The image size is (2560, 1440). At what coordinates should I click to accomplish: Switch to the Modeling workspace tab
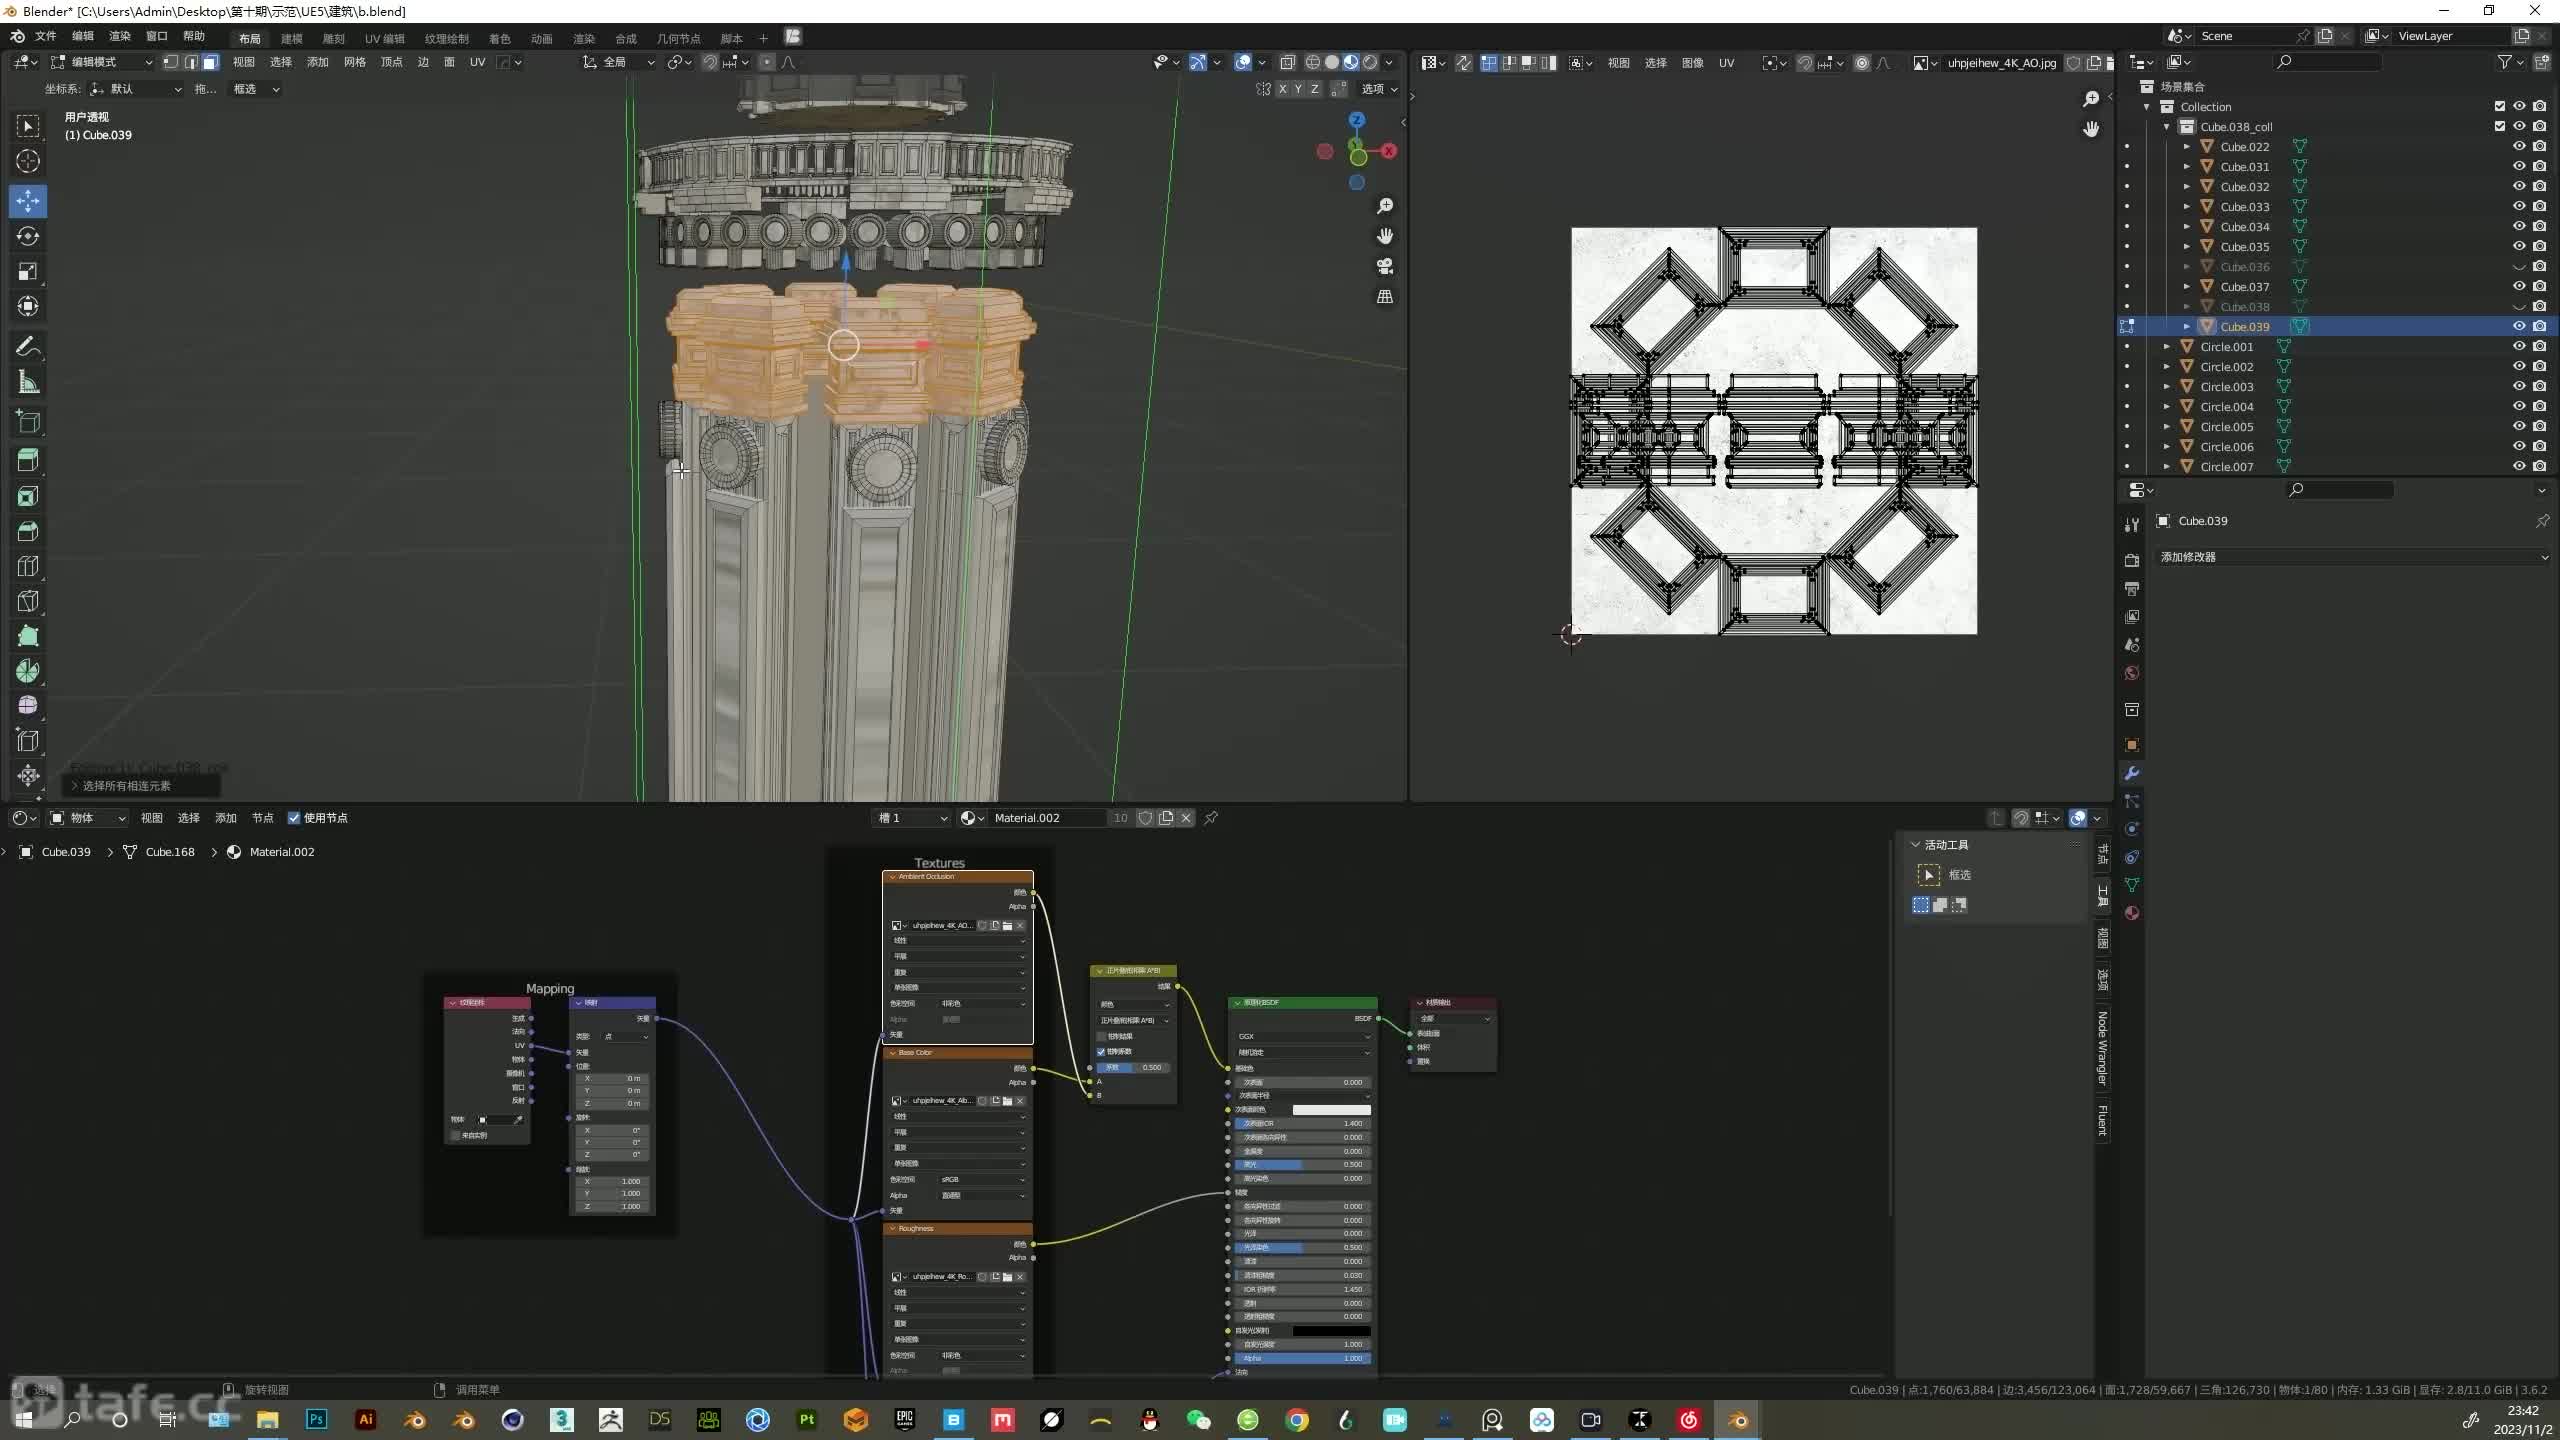292,38
